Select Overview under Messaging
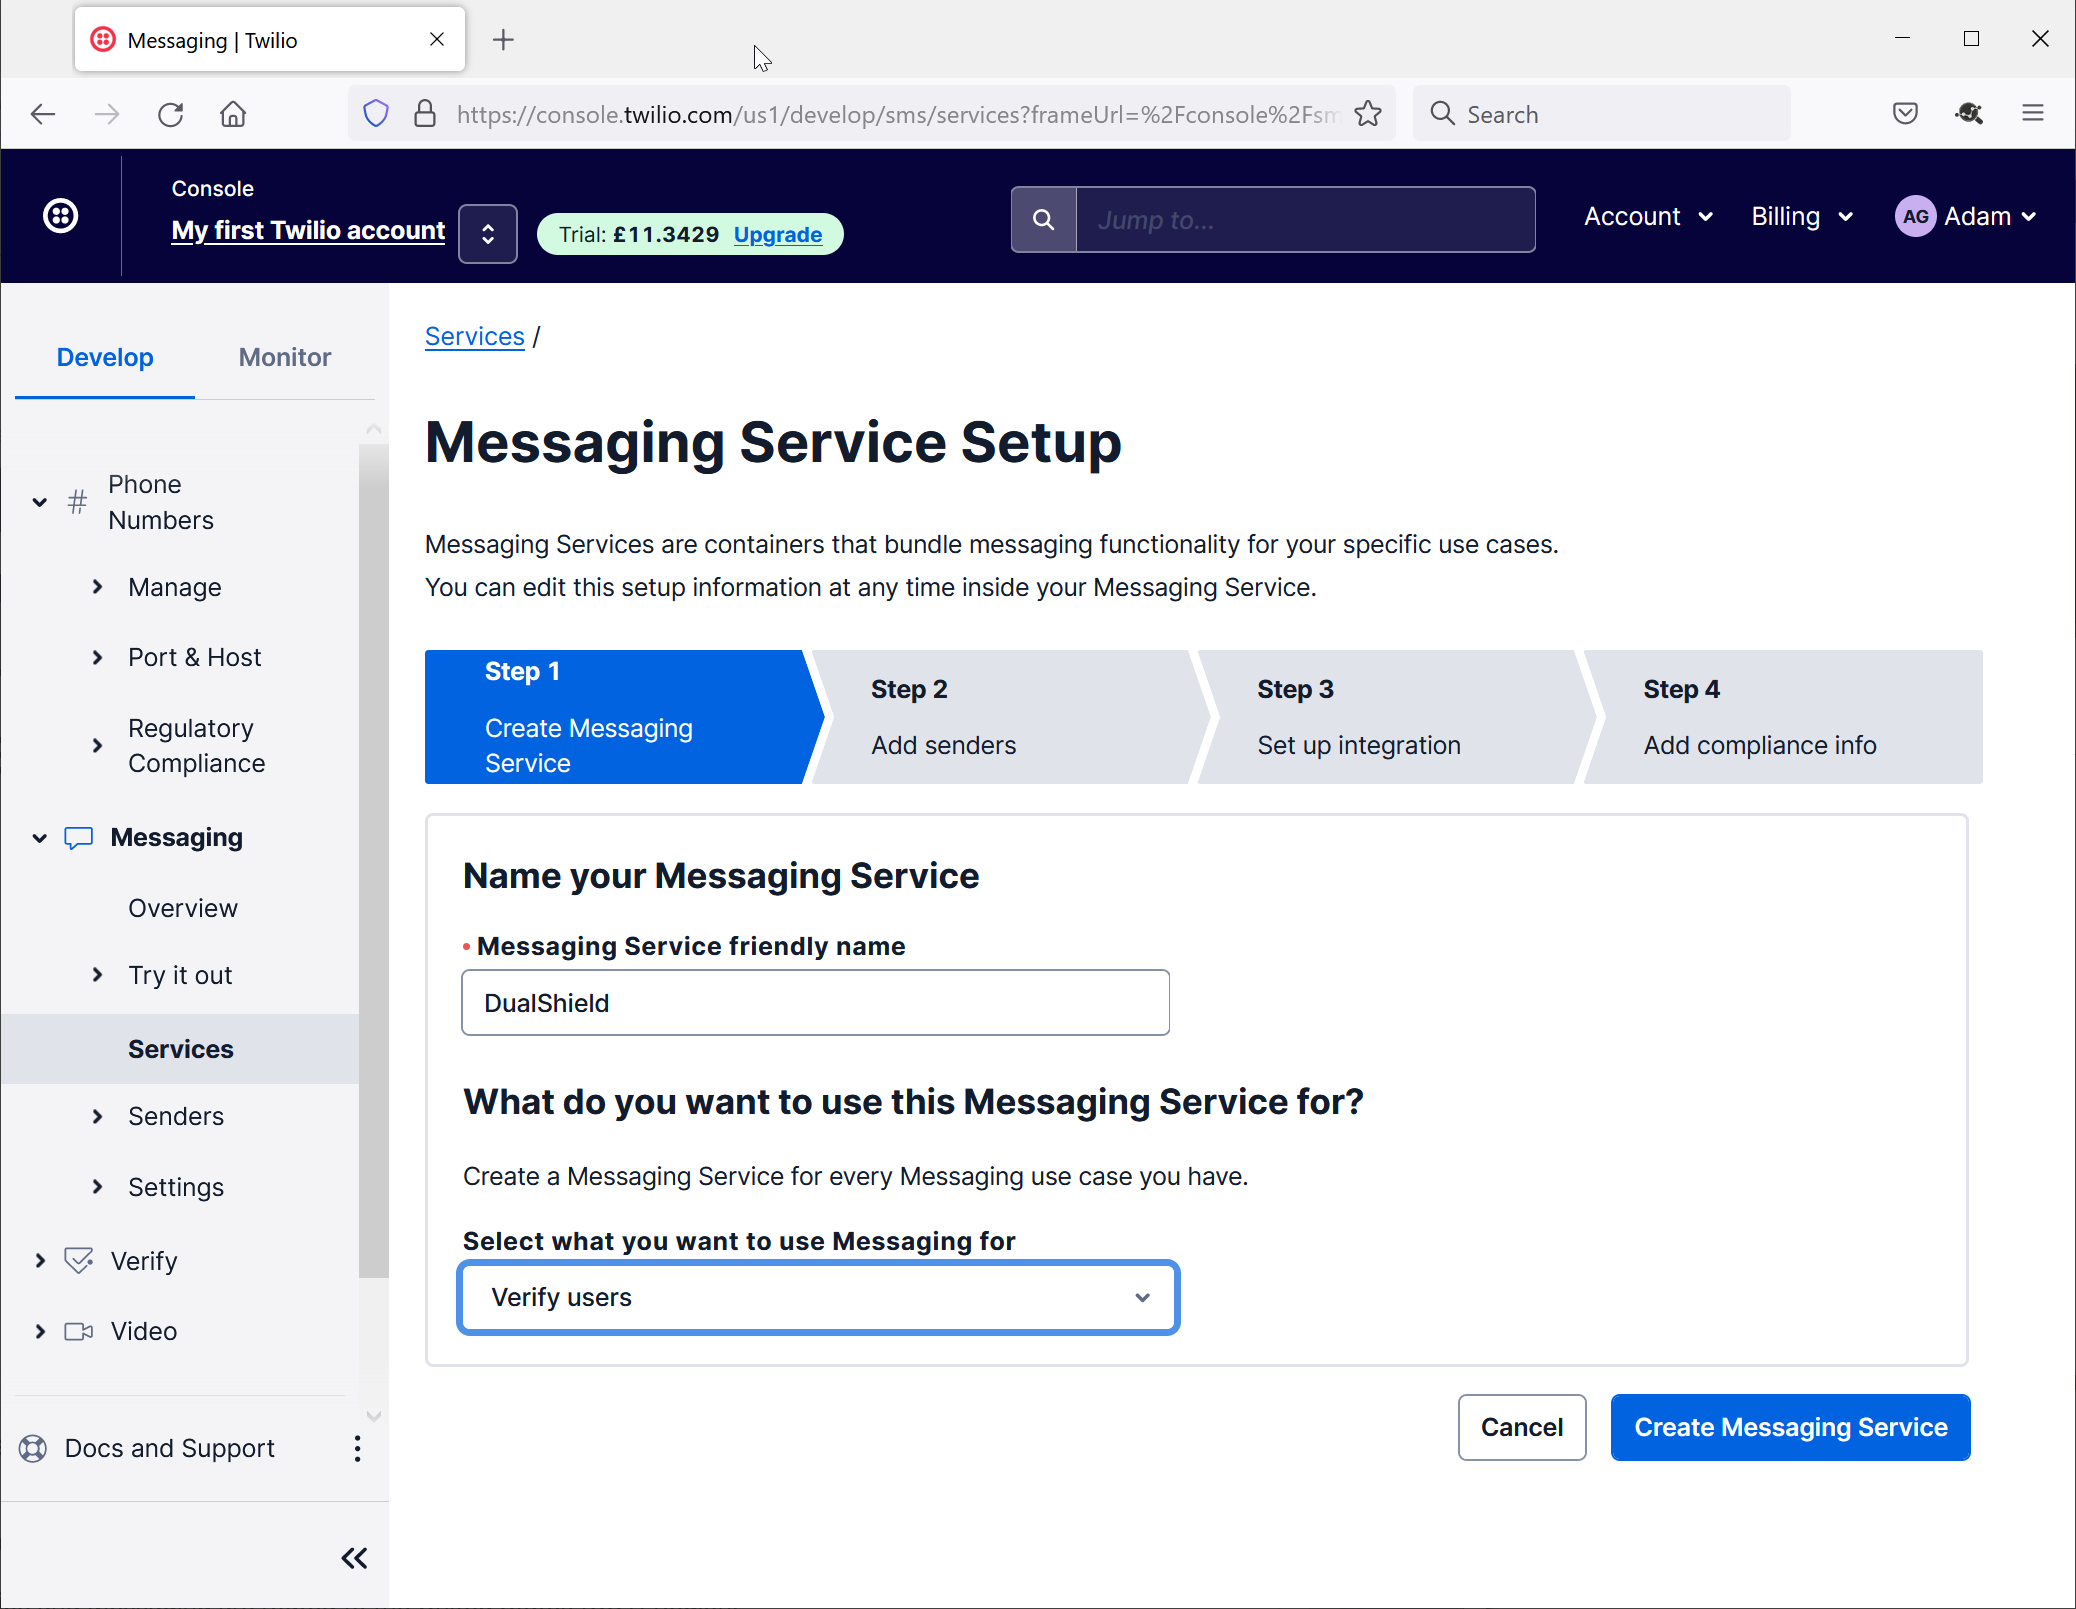The width and height of the screenshot is (2076, 1609). pos(183,908)
